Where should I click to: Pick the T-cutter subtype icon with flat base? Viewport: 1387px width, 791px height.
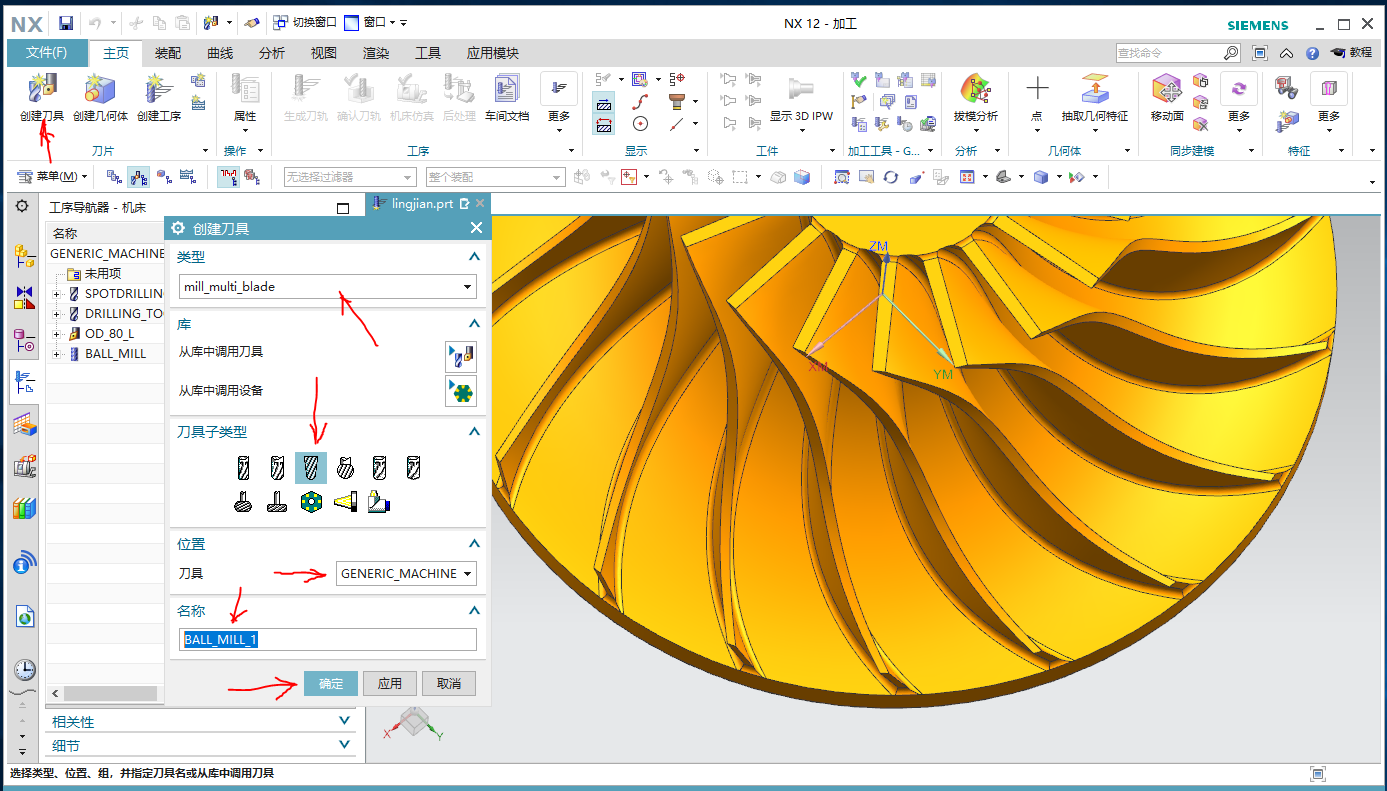276,502
